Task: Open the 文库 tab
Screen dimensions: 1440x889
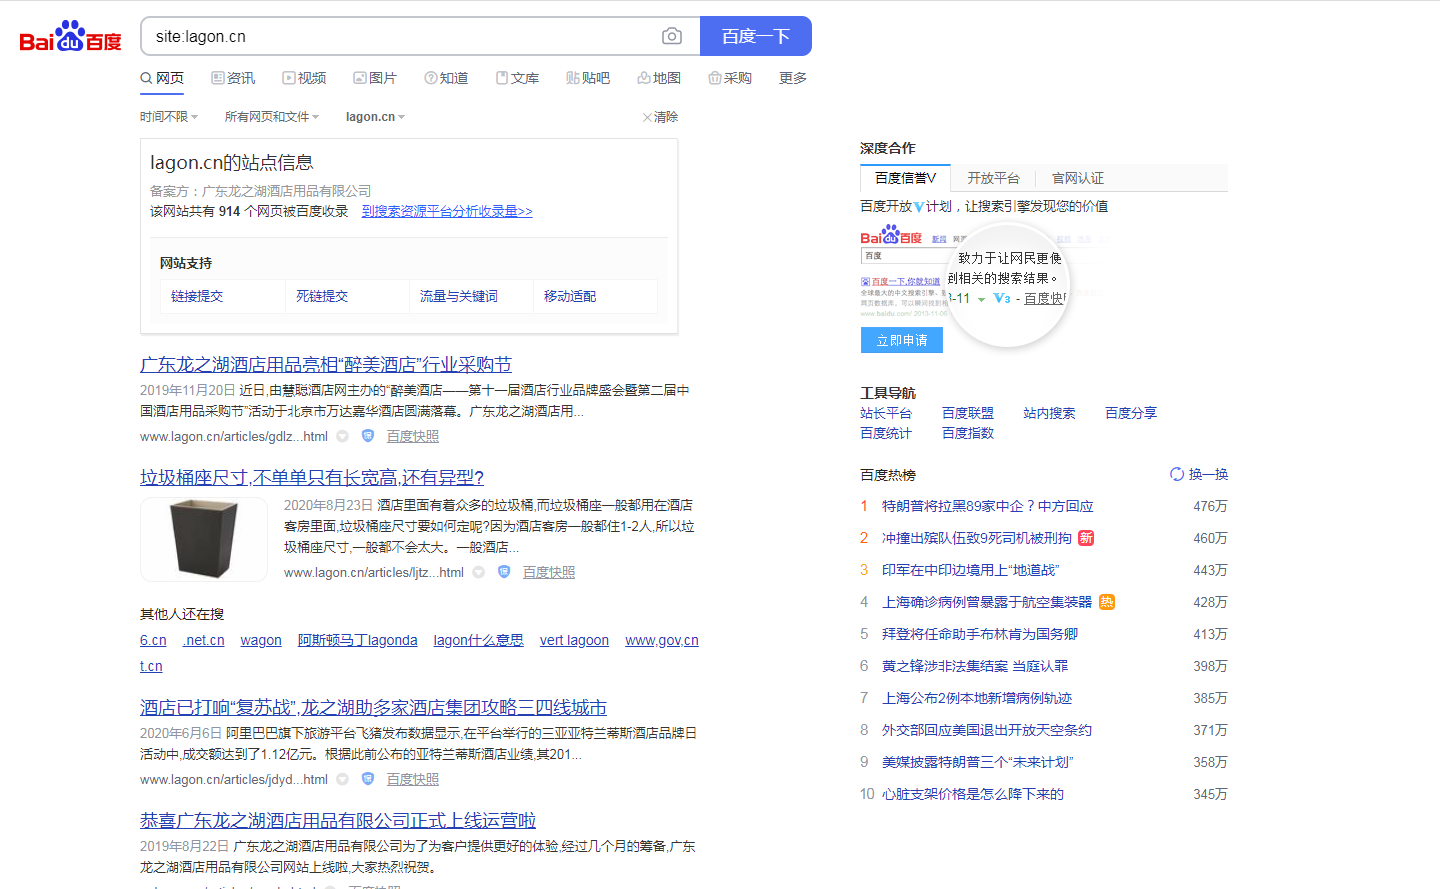Action: (x=517, y=78)
